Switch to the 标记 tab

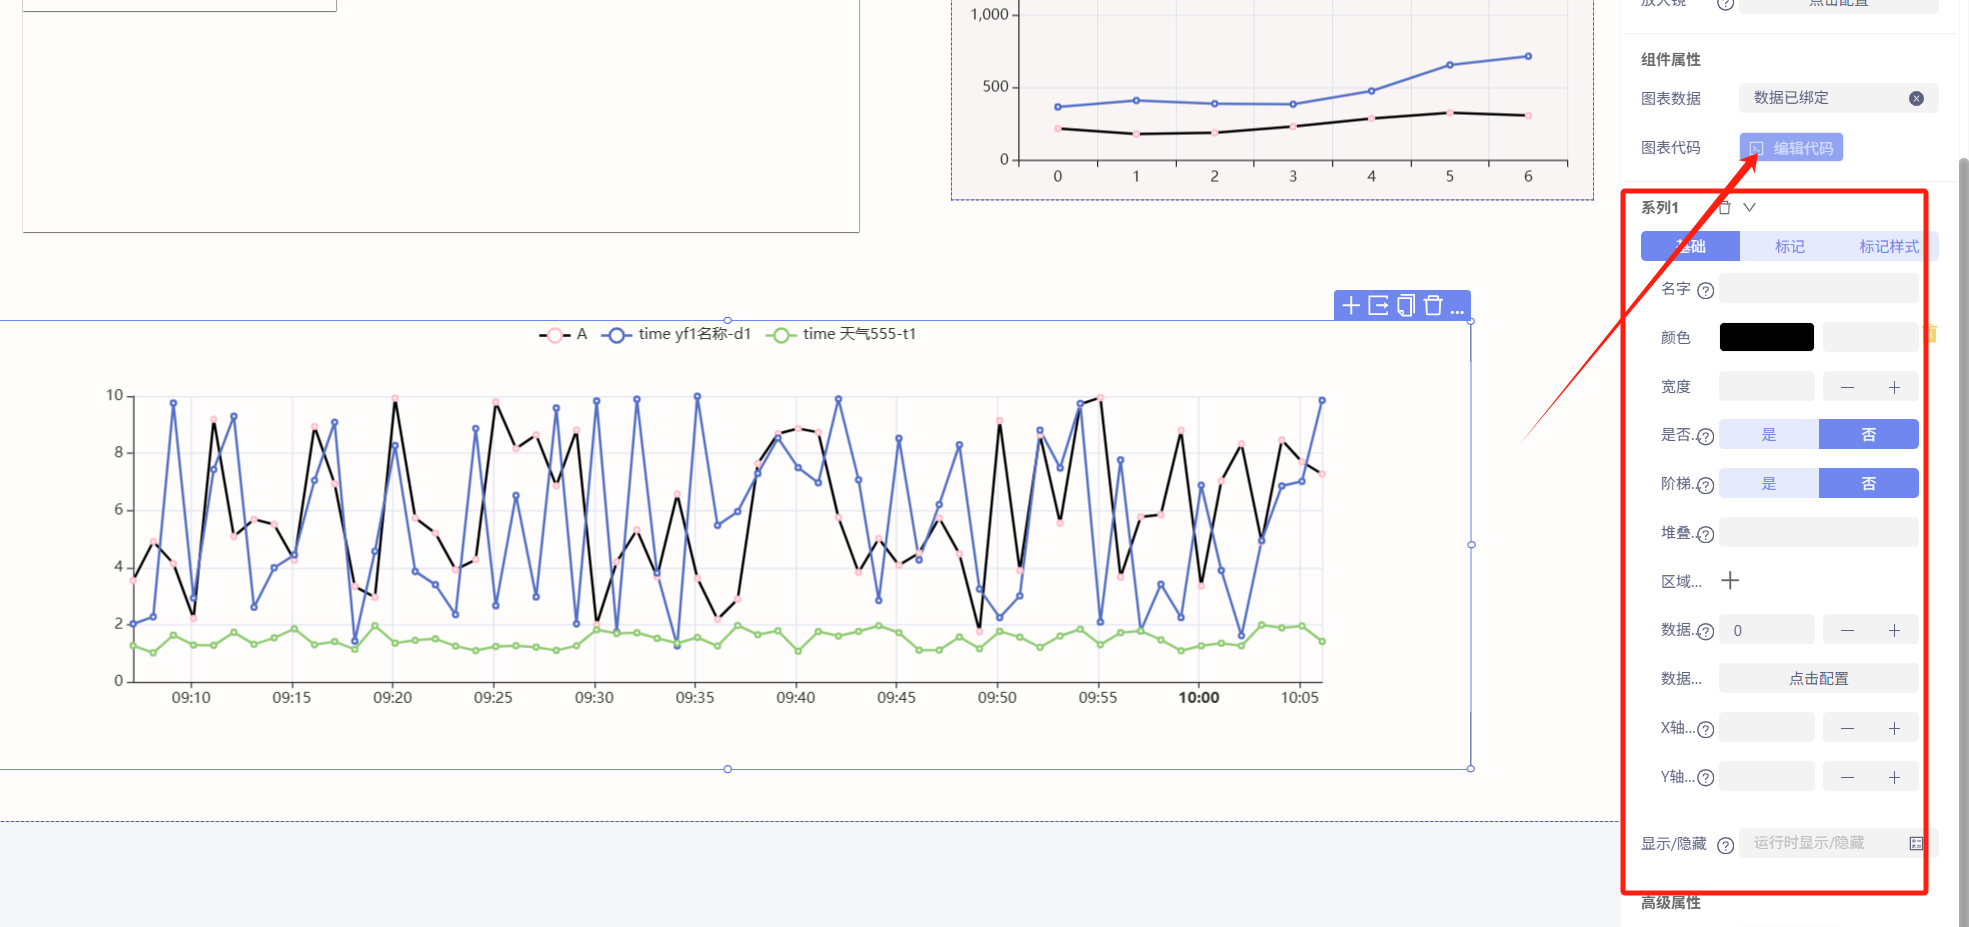click(x=1789, y=246)
